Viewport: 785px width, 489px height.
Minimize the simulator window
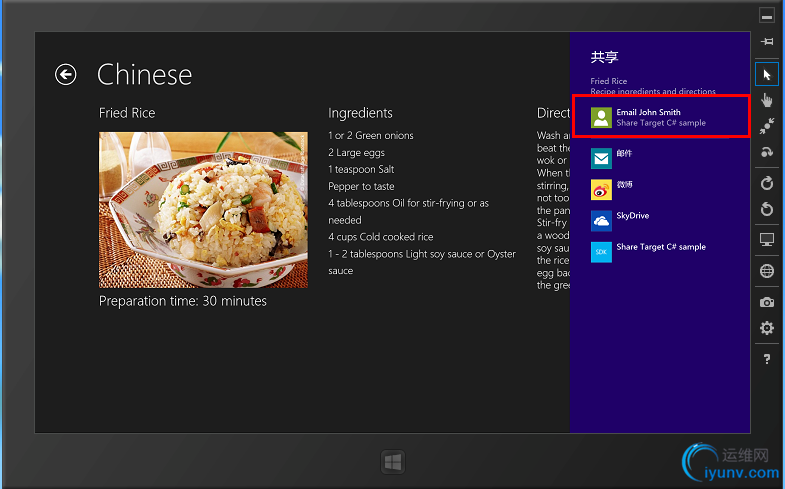pyautogui.click(x=766, y=16)
